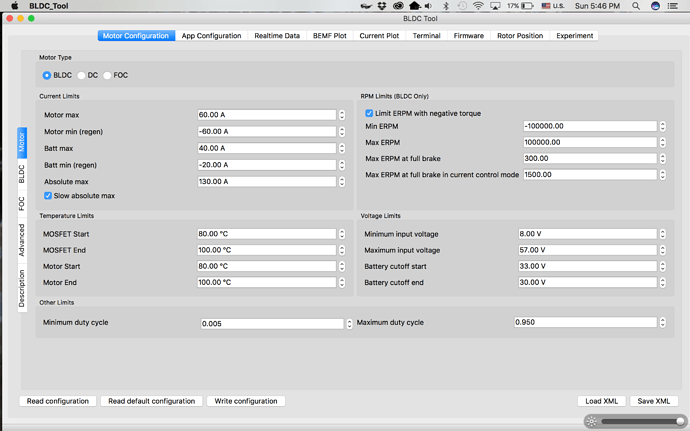Adjust the Max ERPM stepper arrows
This screenshot has height=431, width=690.
tap(662, 142)
